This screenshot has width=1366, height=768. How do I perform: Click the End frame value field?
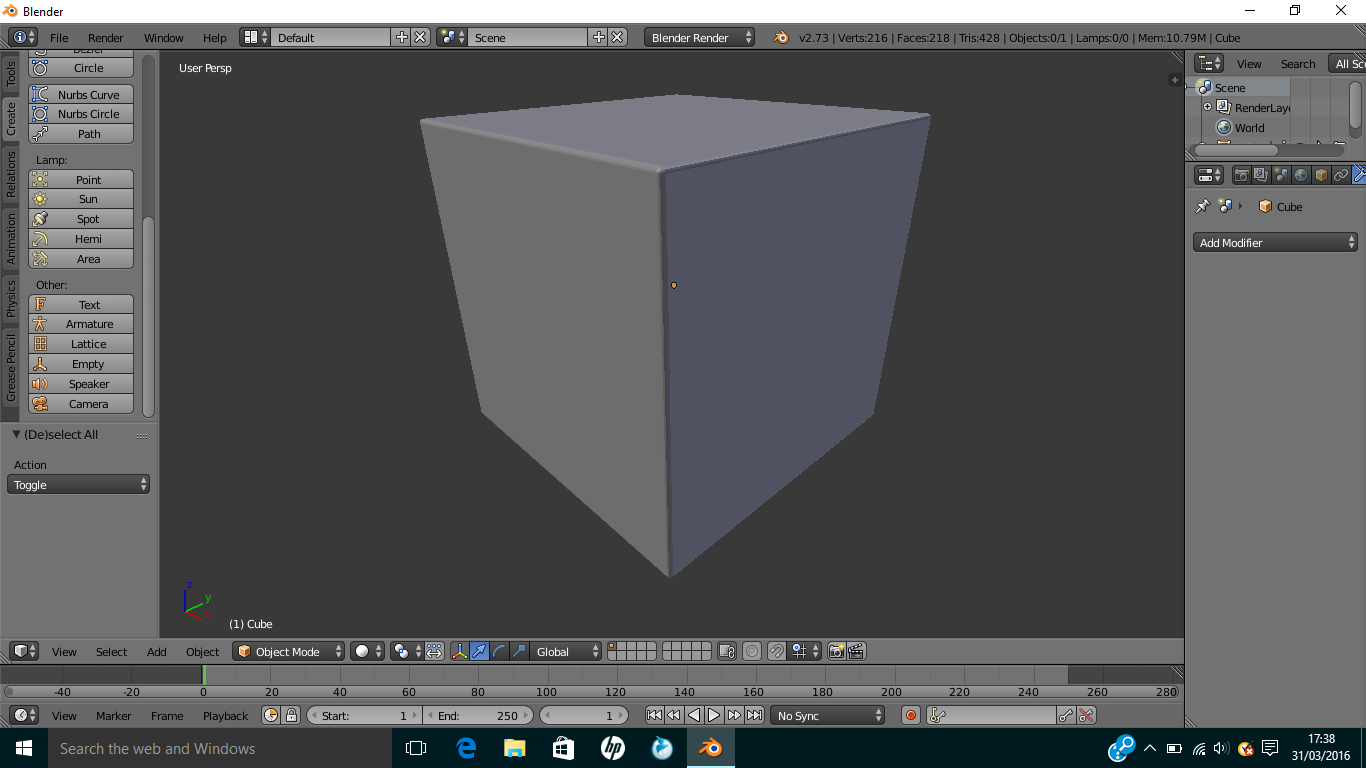tap(478, 715)
